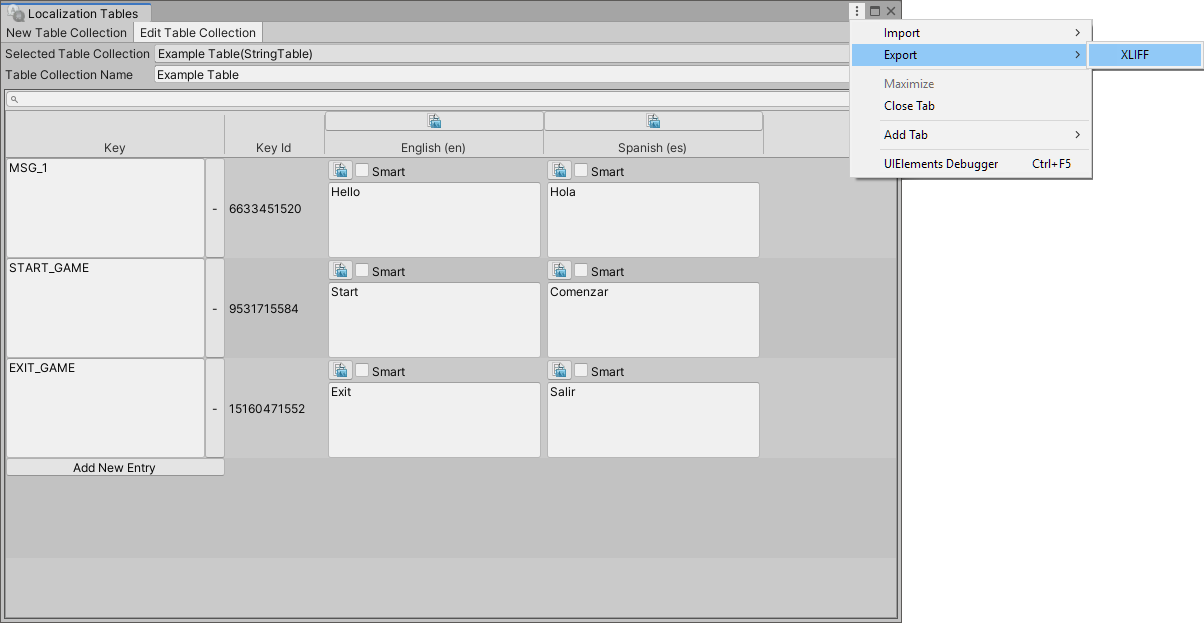Enable Smart for the English Hello entry
This screenshot has height=623, width=1204.
click(362, 171)
